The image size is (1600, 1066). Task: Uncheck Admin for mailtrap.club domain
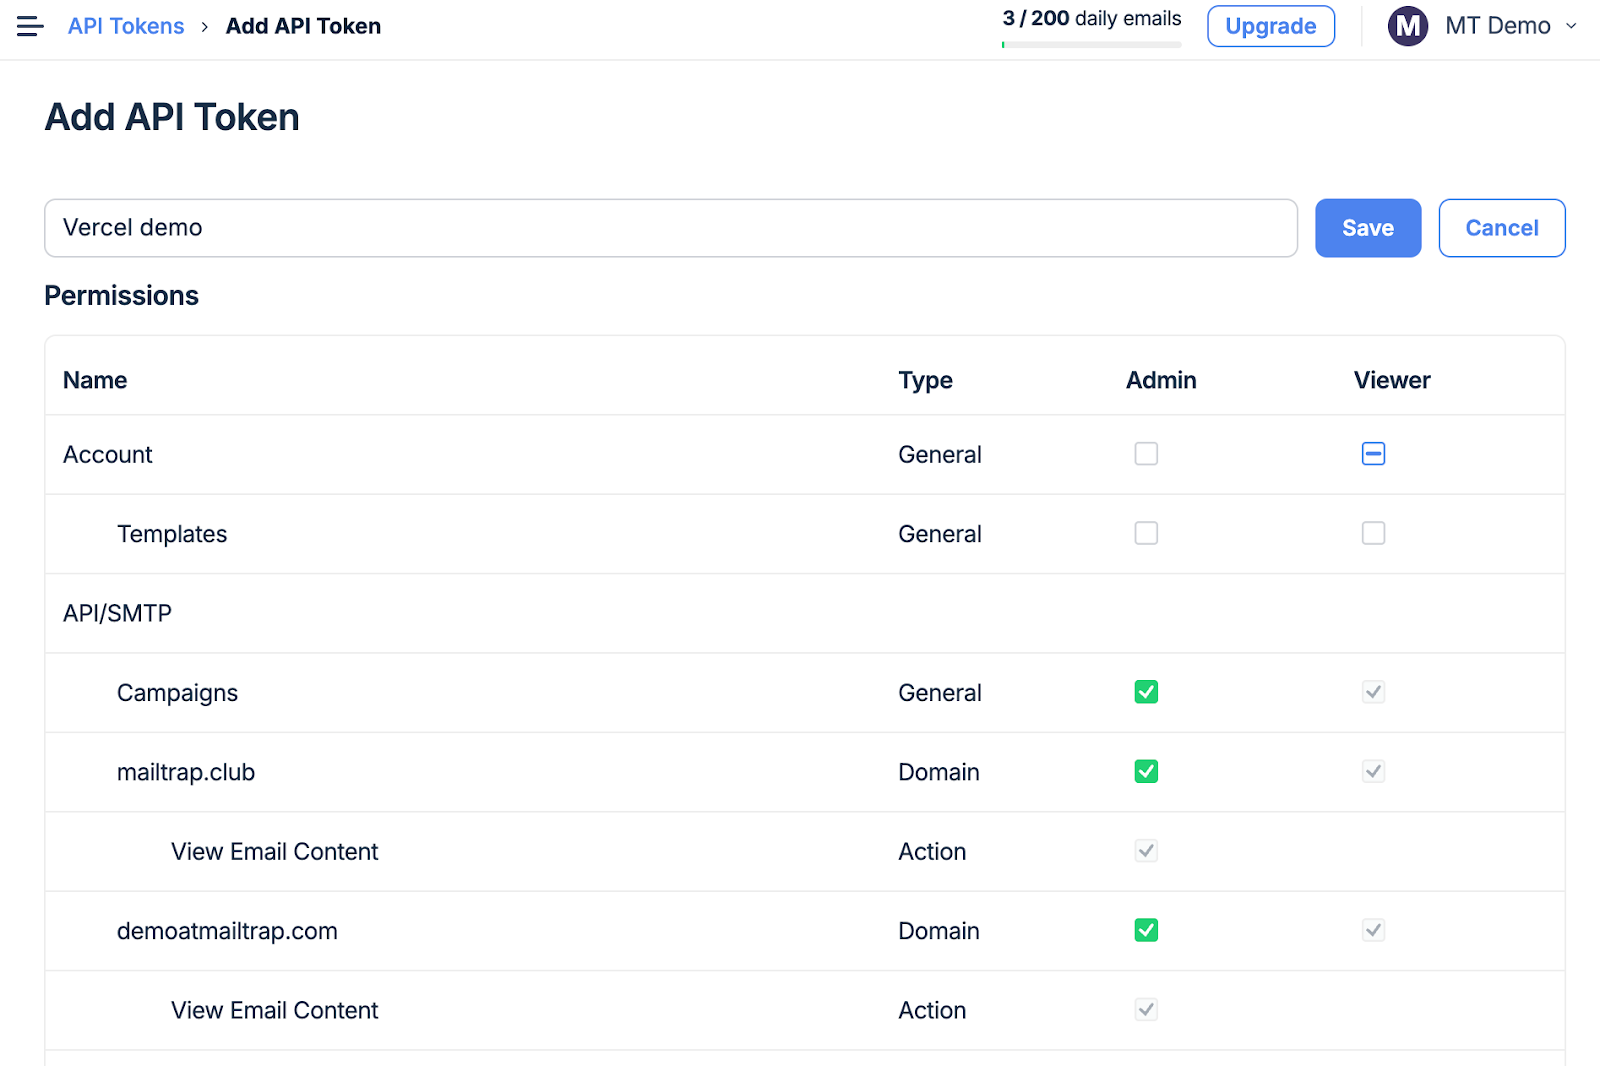pyautogui.click(x=1146, y=771)
